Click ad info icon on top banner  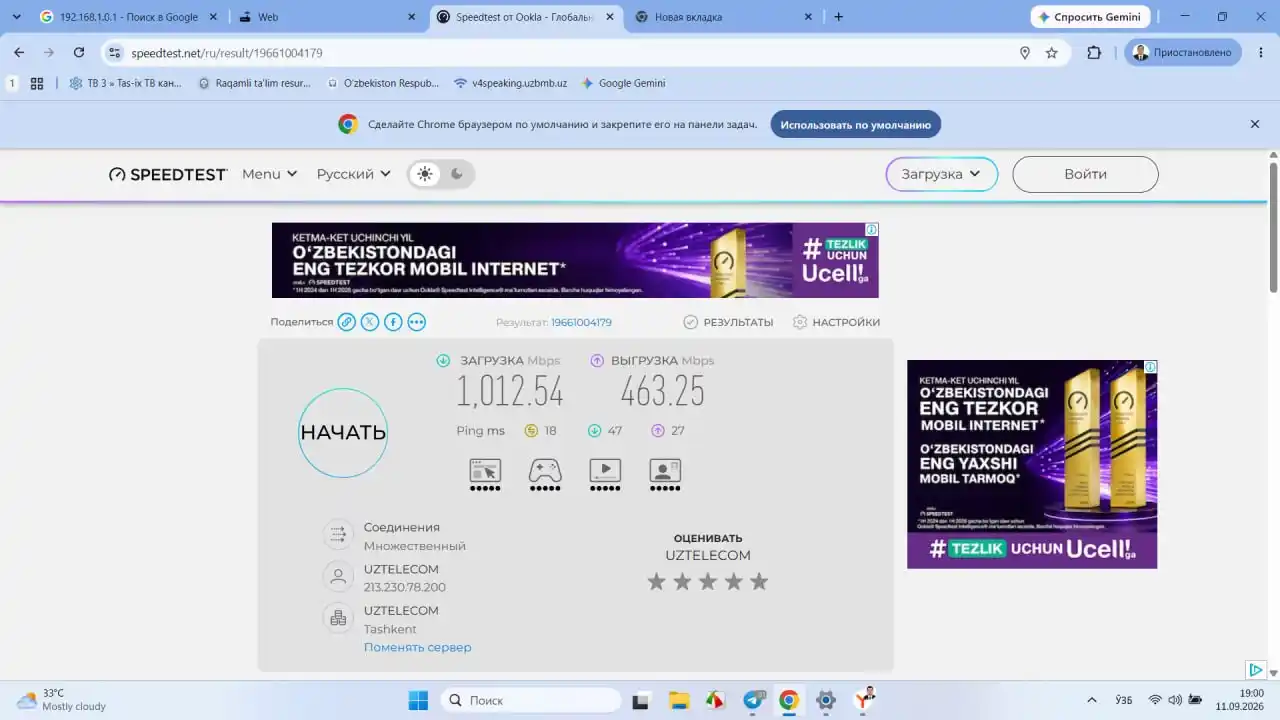tap(872, 229)
